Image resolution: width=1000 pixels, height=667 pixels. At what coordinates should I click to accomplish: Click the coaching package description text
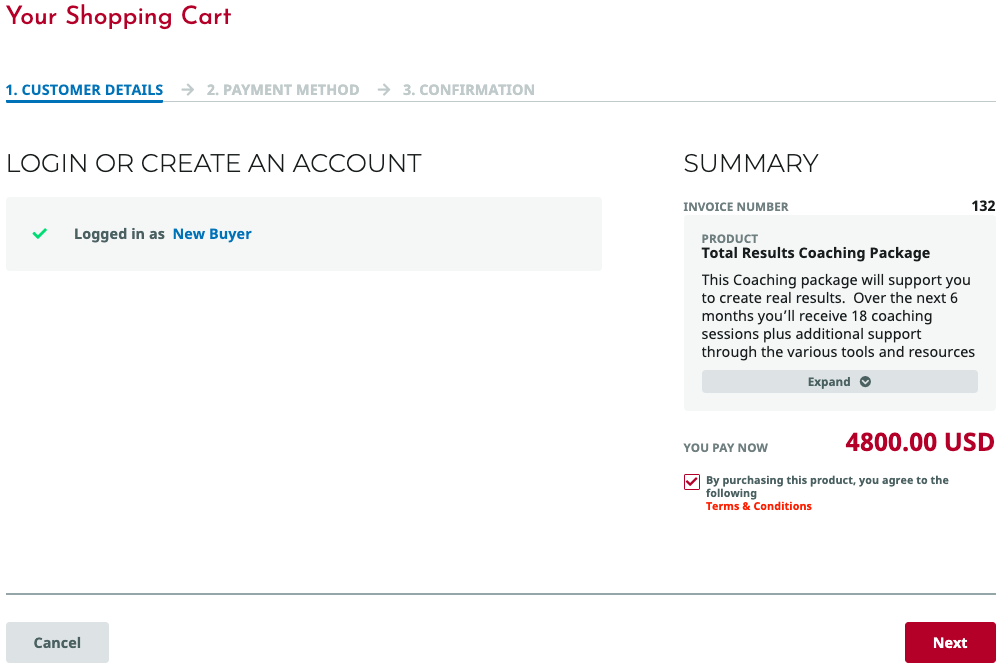click(838, 316)
